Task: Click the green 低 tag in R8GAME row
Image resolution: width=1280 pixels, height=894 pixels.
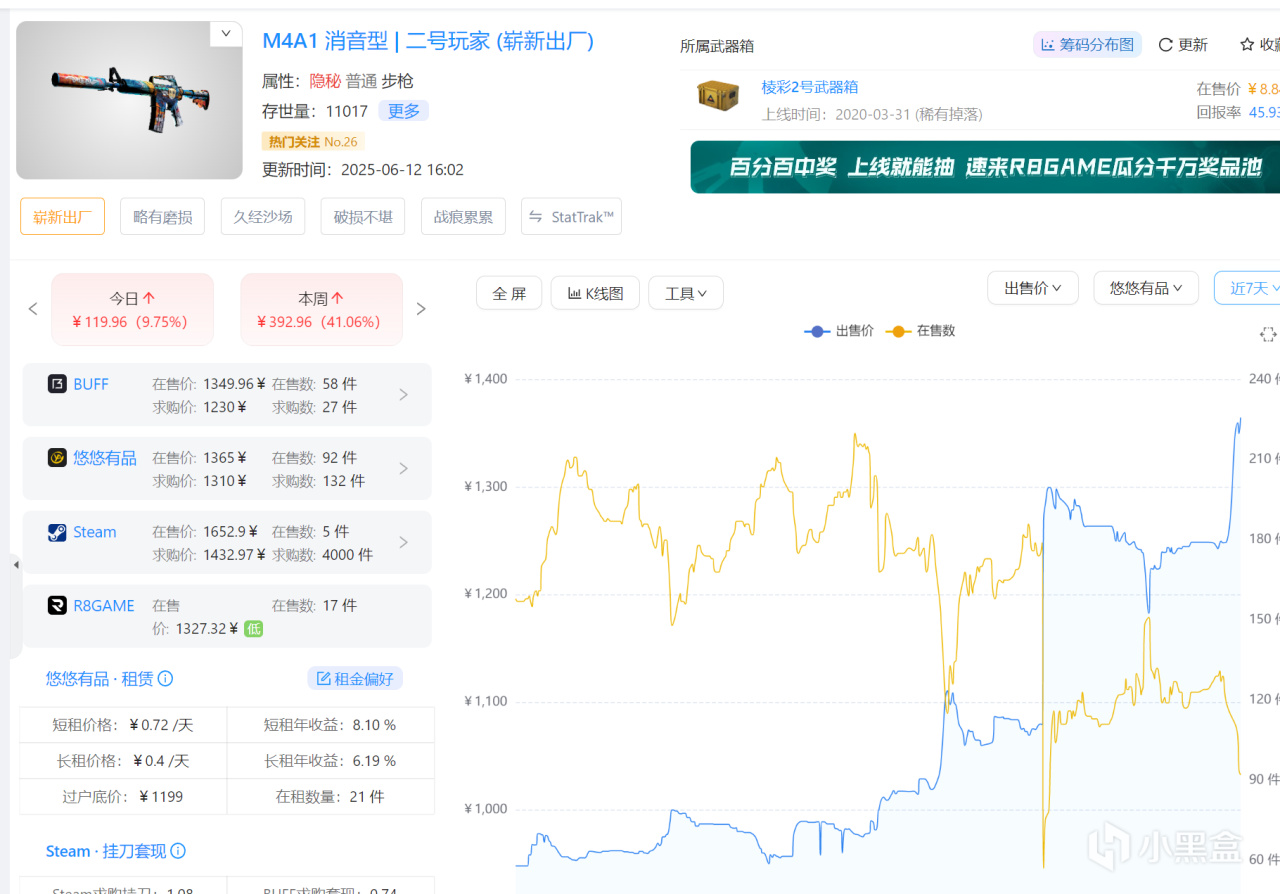Action: (x=253, y=629)
